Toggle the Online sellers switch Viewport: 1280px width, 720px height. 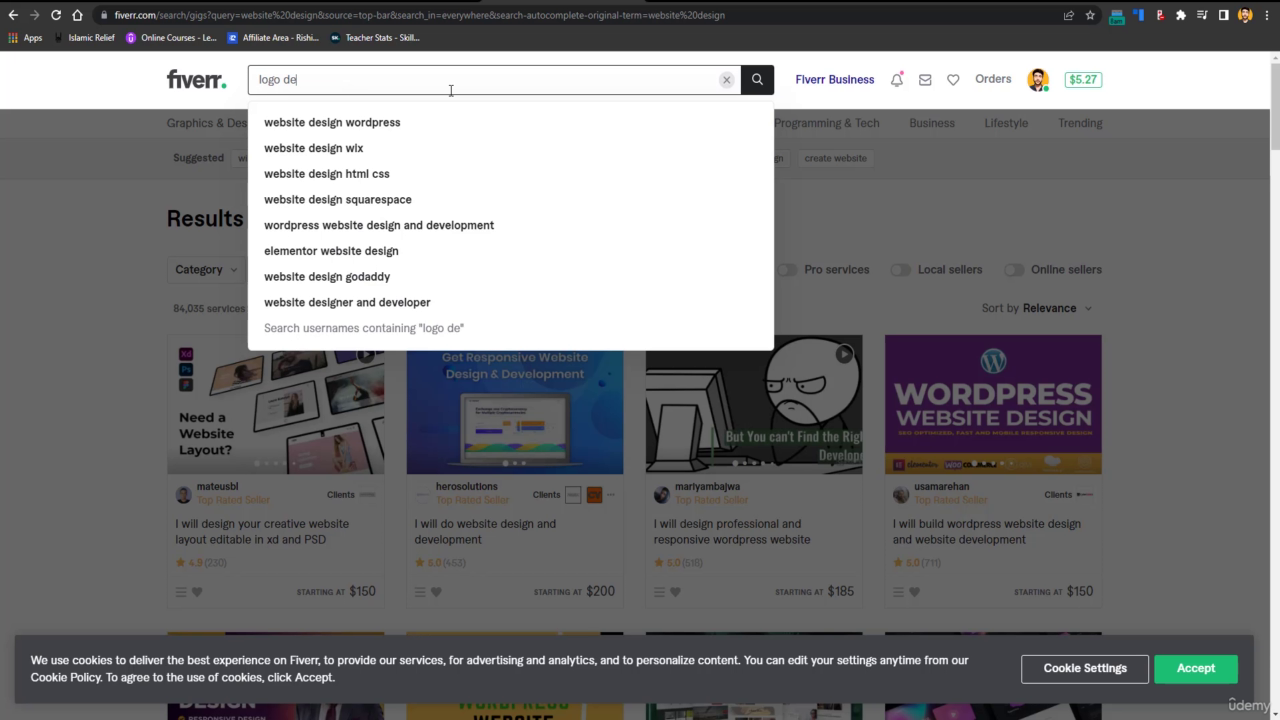(1014, 270)
